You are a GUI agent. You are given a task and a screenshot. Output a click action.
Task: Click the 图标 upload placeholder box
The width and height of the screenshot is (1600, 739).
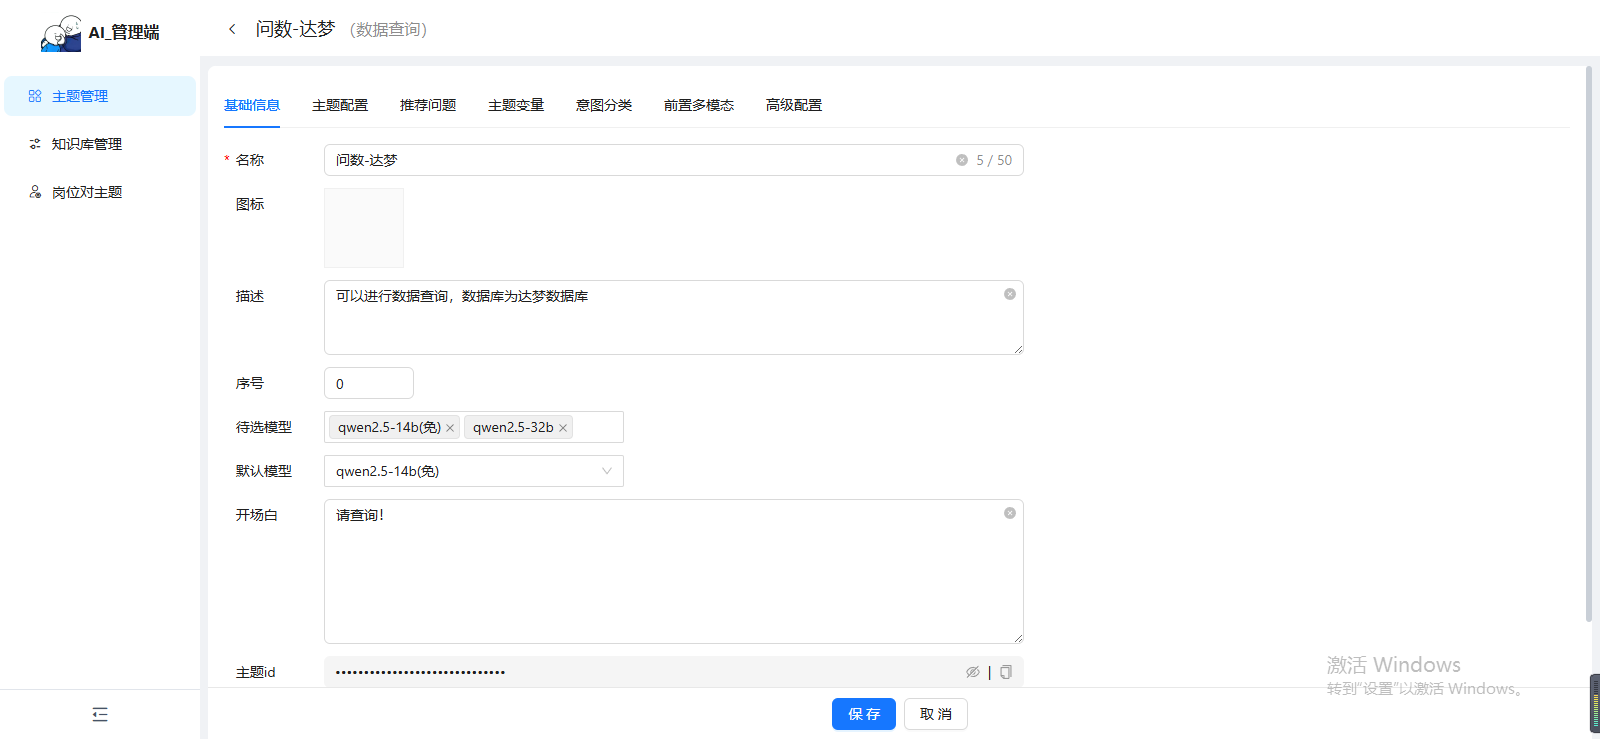[364, 228]
